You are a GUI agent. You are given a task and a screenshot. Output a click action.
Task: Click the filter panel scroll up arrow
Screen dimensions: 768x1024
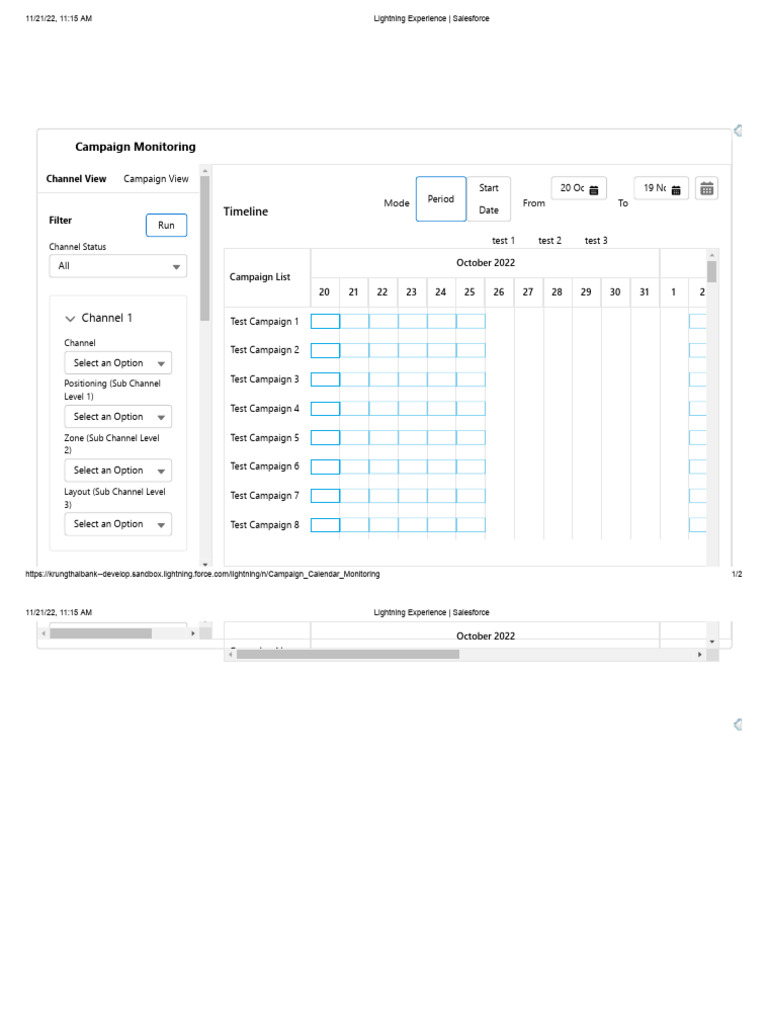coord(205,170)
